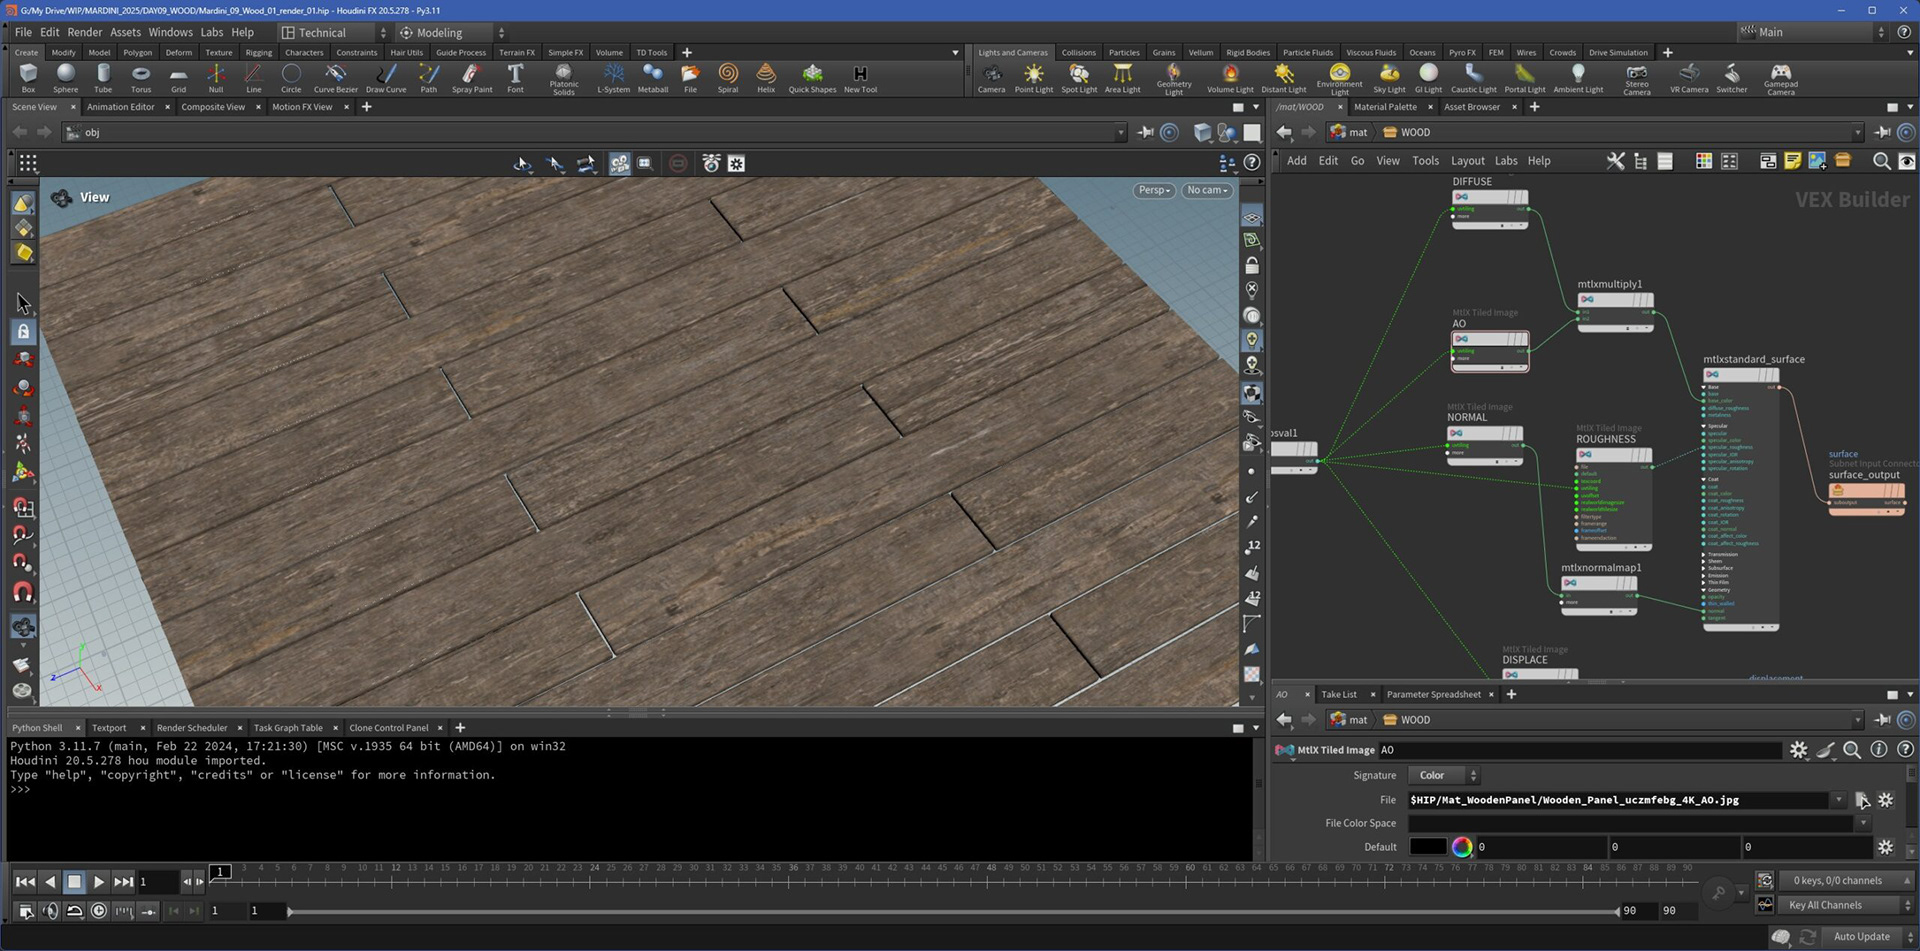Click the Helix shelf tool
Viewport: 1920px width, 951px height.
(x=766, y=78)
